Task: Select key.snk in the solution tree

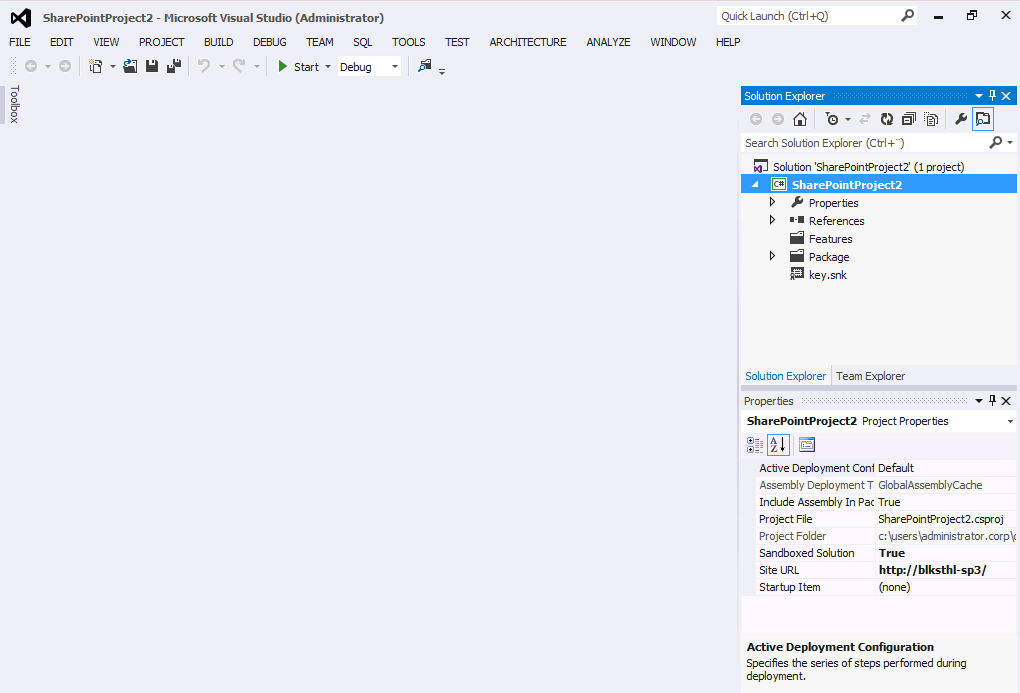Action: (x=827, y=275)
